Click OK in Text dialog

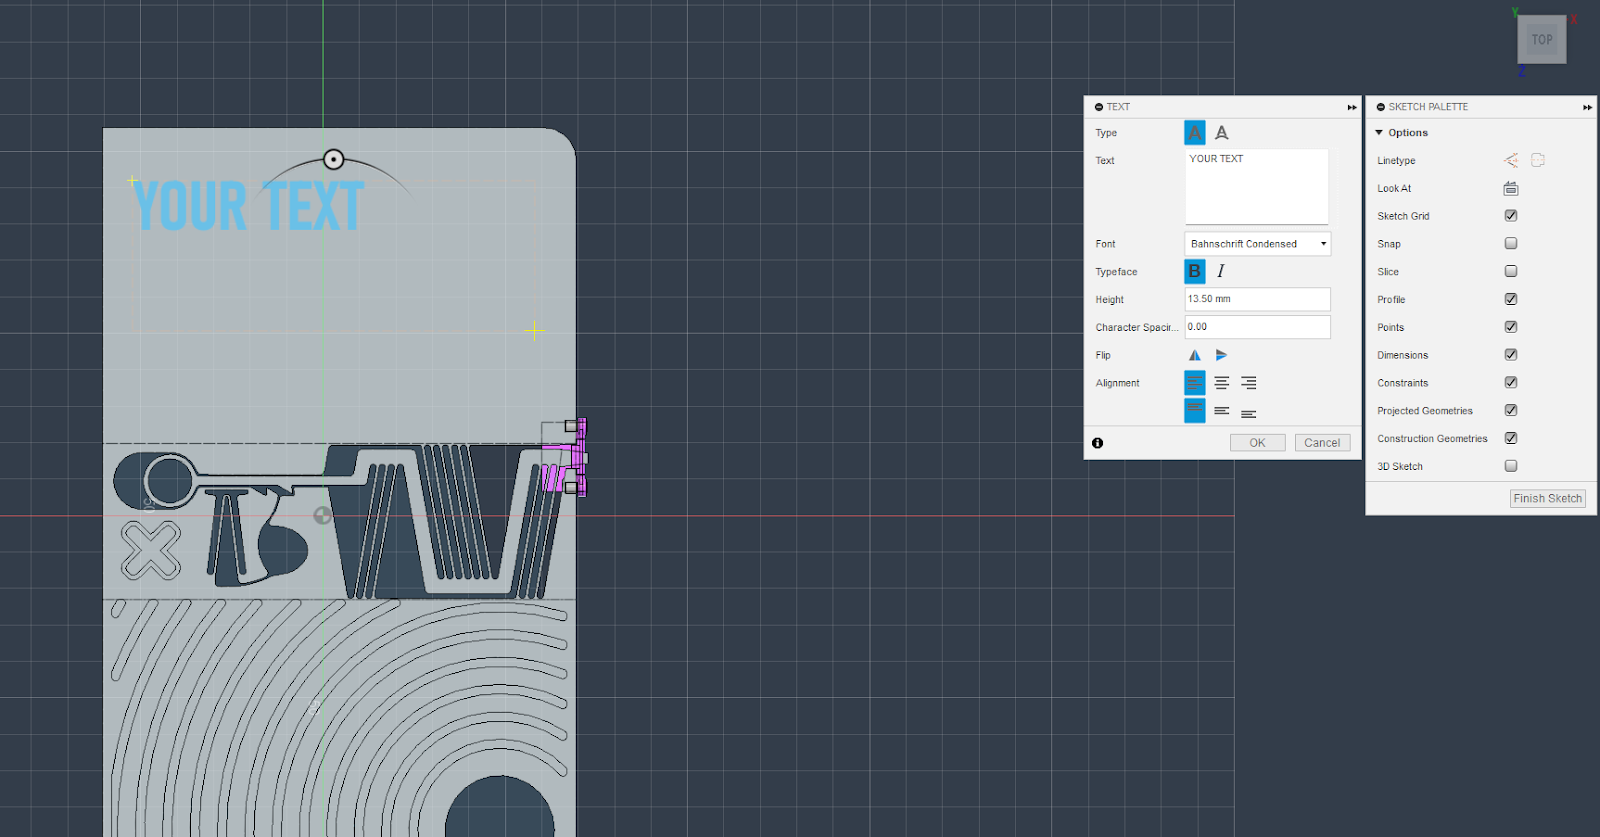coord(1257,443)
